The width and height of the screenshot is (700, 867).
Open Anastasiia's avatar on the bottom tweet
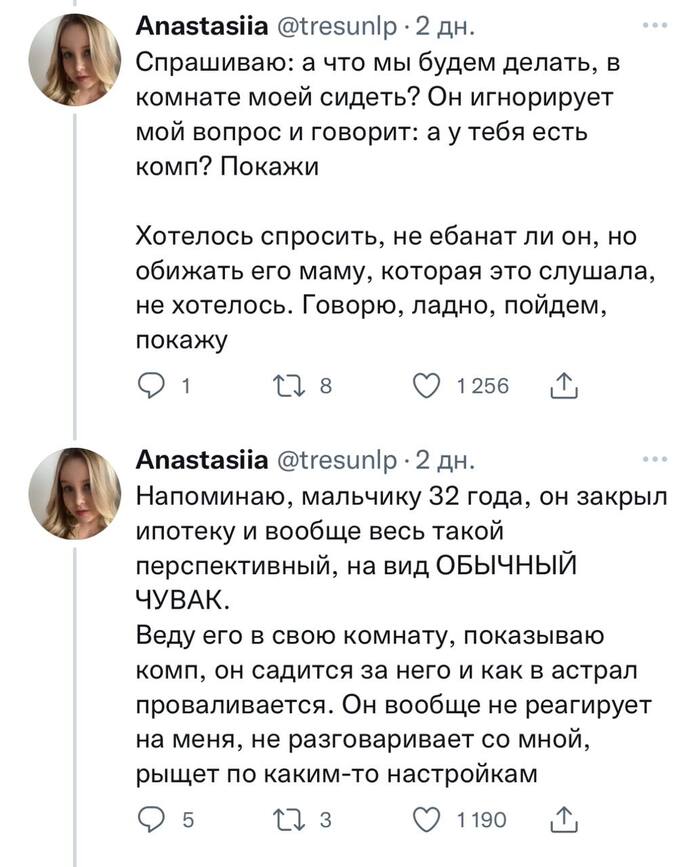[75, 494]
